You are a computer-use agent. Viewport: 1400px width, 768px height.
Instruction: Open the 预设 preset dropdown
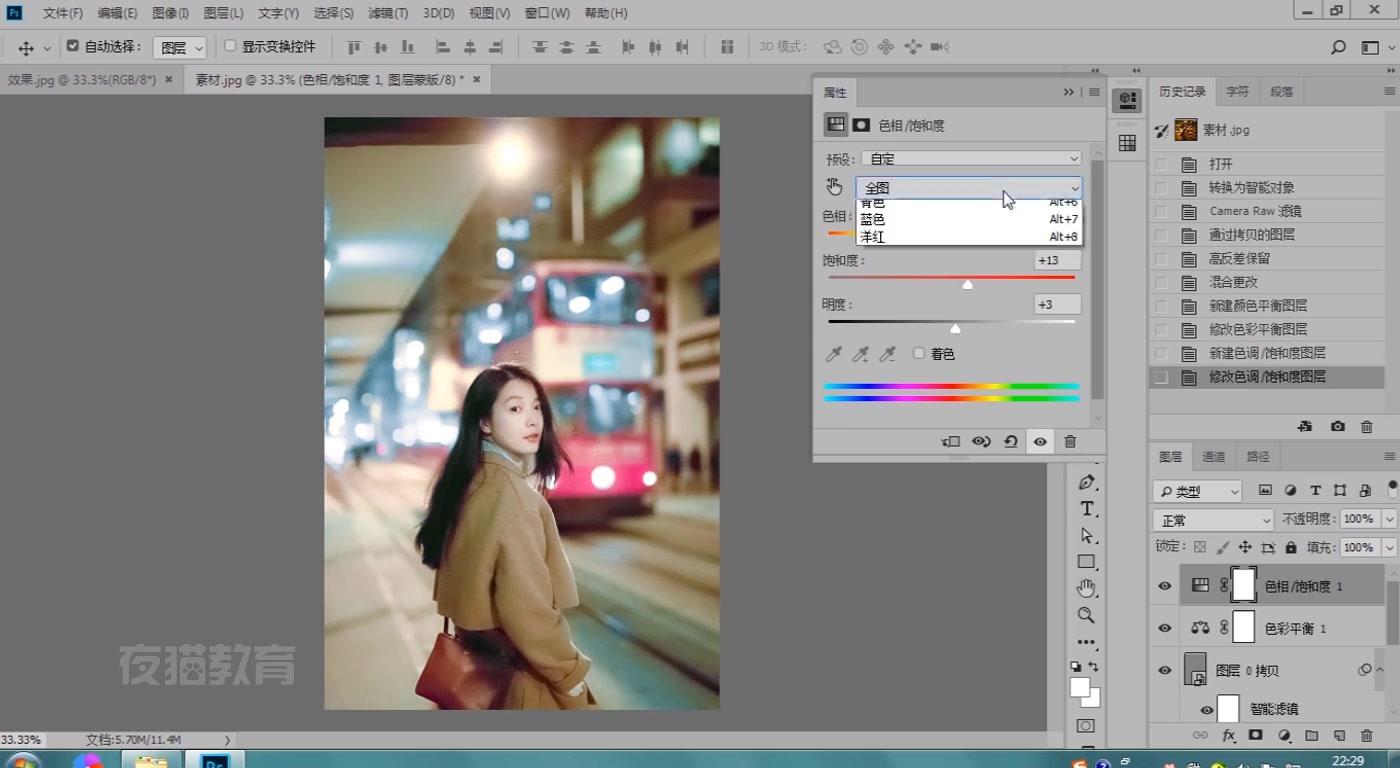pyautogui.click(x=972, y=159)
